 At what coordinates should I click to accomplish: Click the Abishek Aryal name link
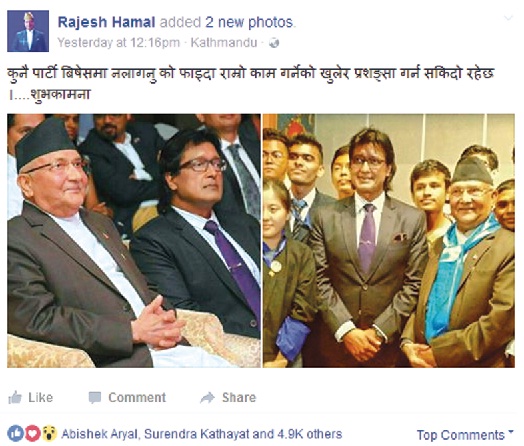(x=100, y=434)
